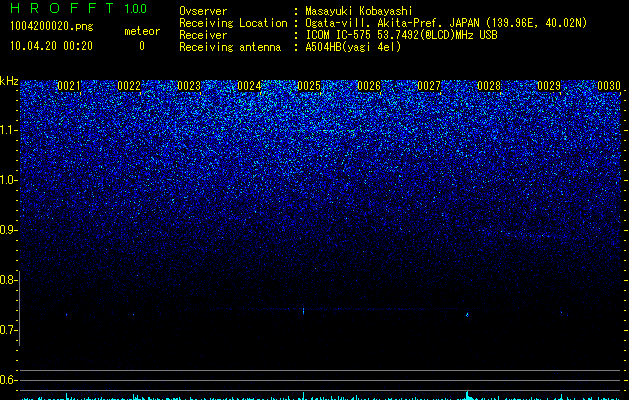Select the version number 1.0.0
The height and width of the screenshot is (400, 629).
point(135,8)
